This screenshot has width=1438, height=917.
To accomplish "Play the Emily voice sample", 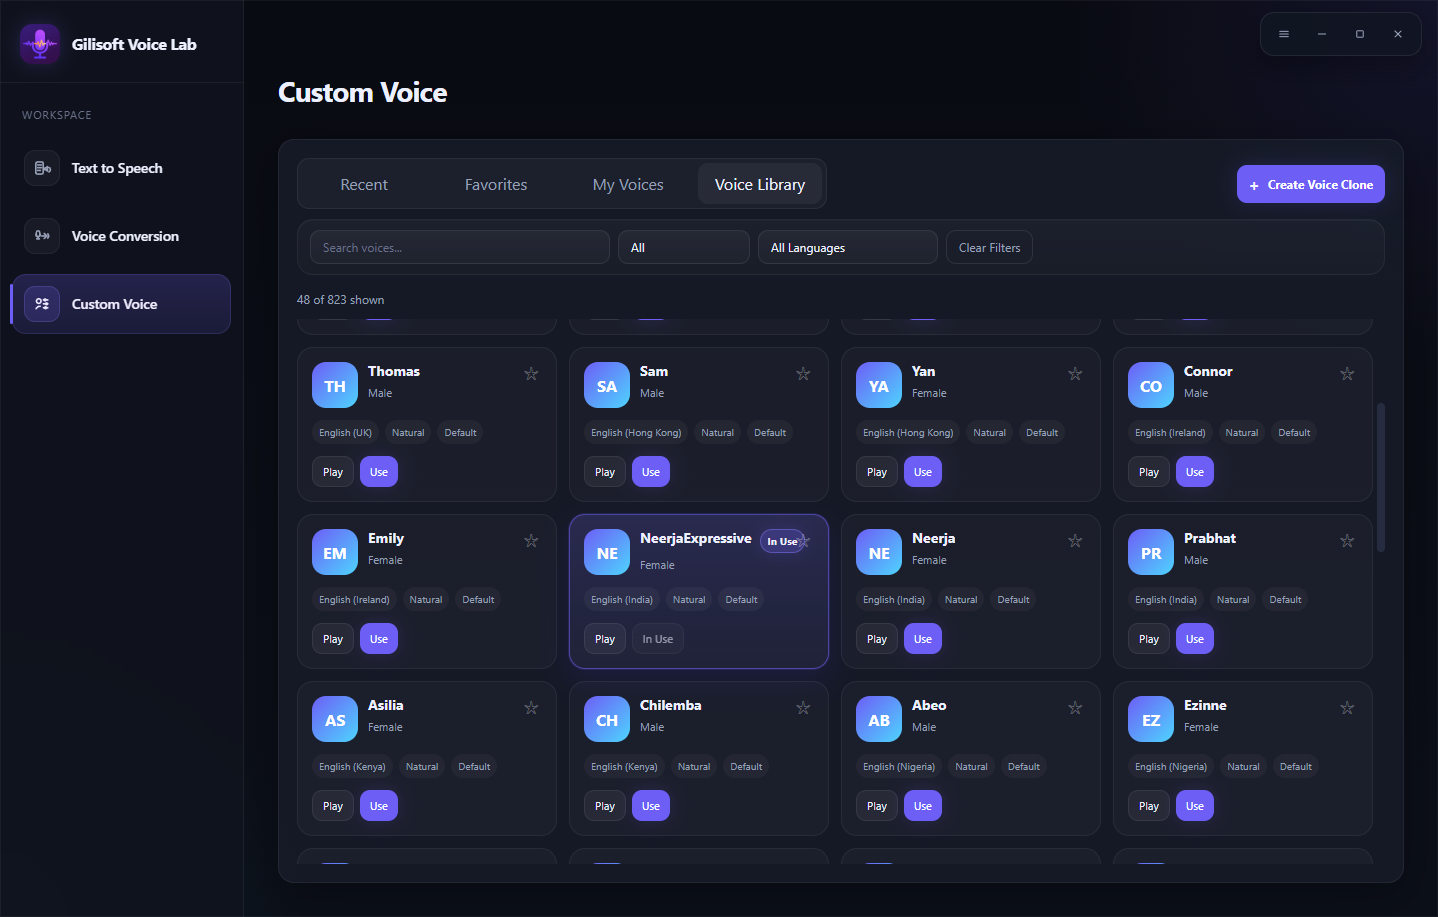I will [x=333, y=639].
